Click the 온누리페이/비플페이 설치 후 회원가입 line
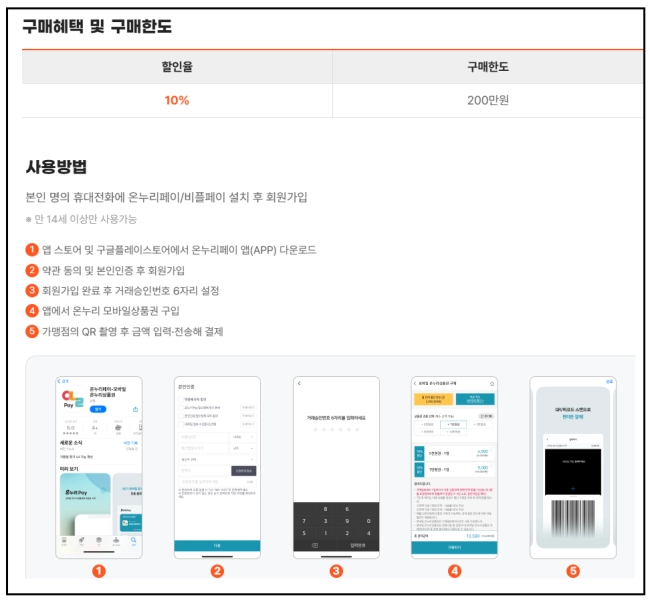 click(166, 197)
